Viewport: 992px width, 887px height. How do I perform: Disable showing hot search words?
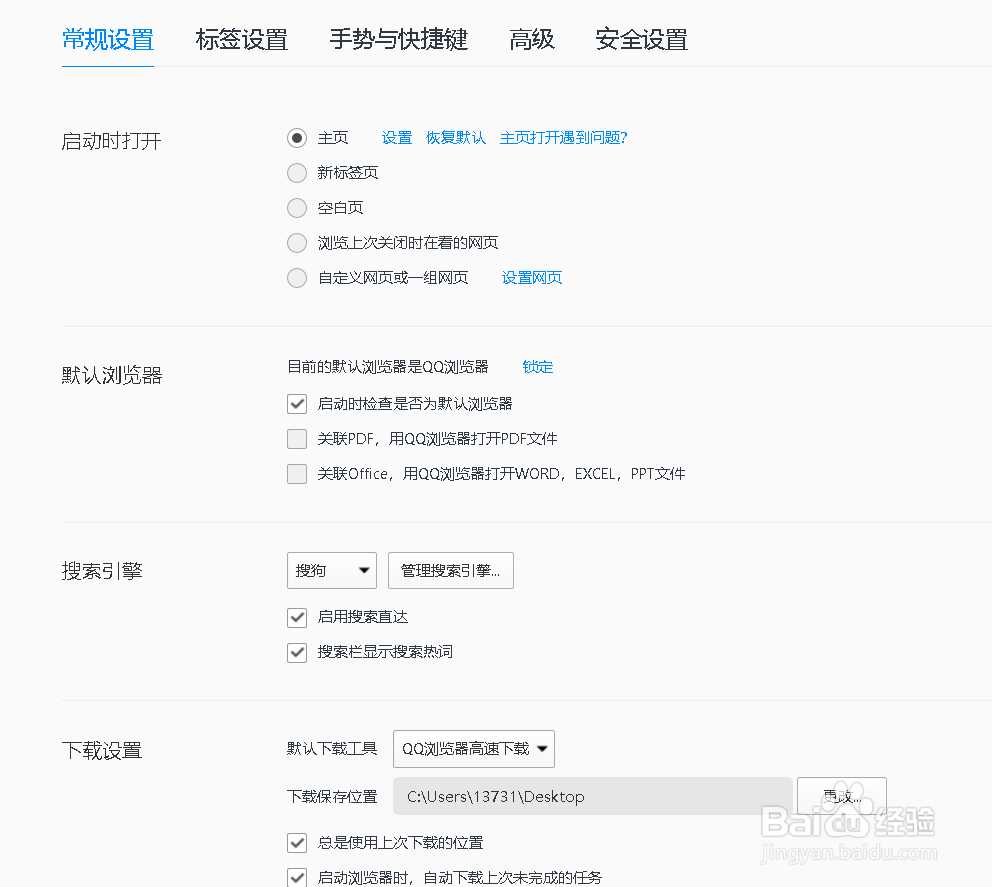(297, 652)
